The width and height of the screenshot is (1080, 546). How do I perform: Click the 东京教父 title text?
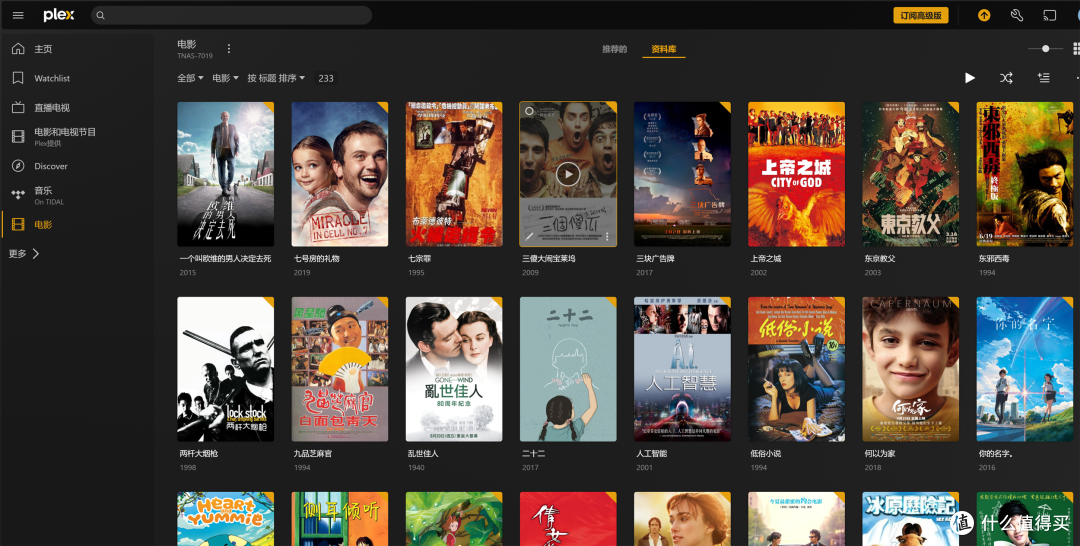click(880, 259)
